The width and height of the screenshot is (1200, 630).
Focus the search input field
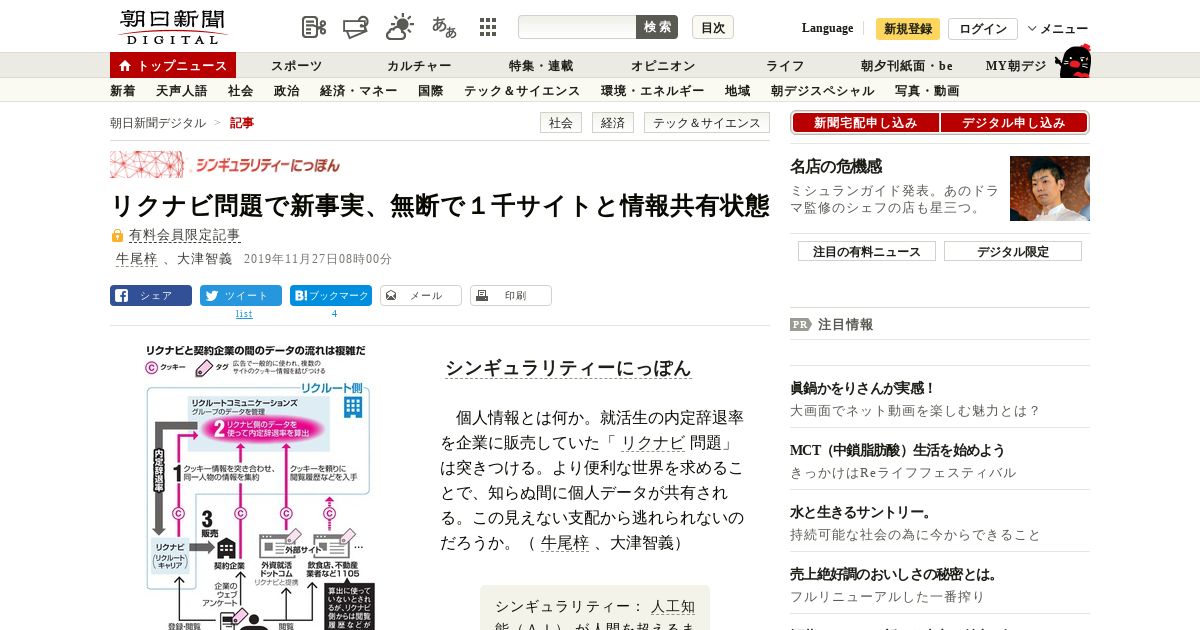coord(577,27)
